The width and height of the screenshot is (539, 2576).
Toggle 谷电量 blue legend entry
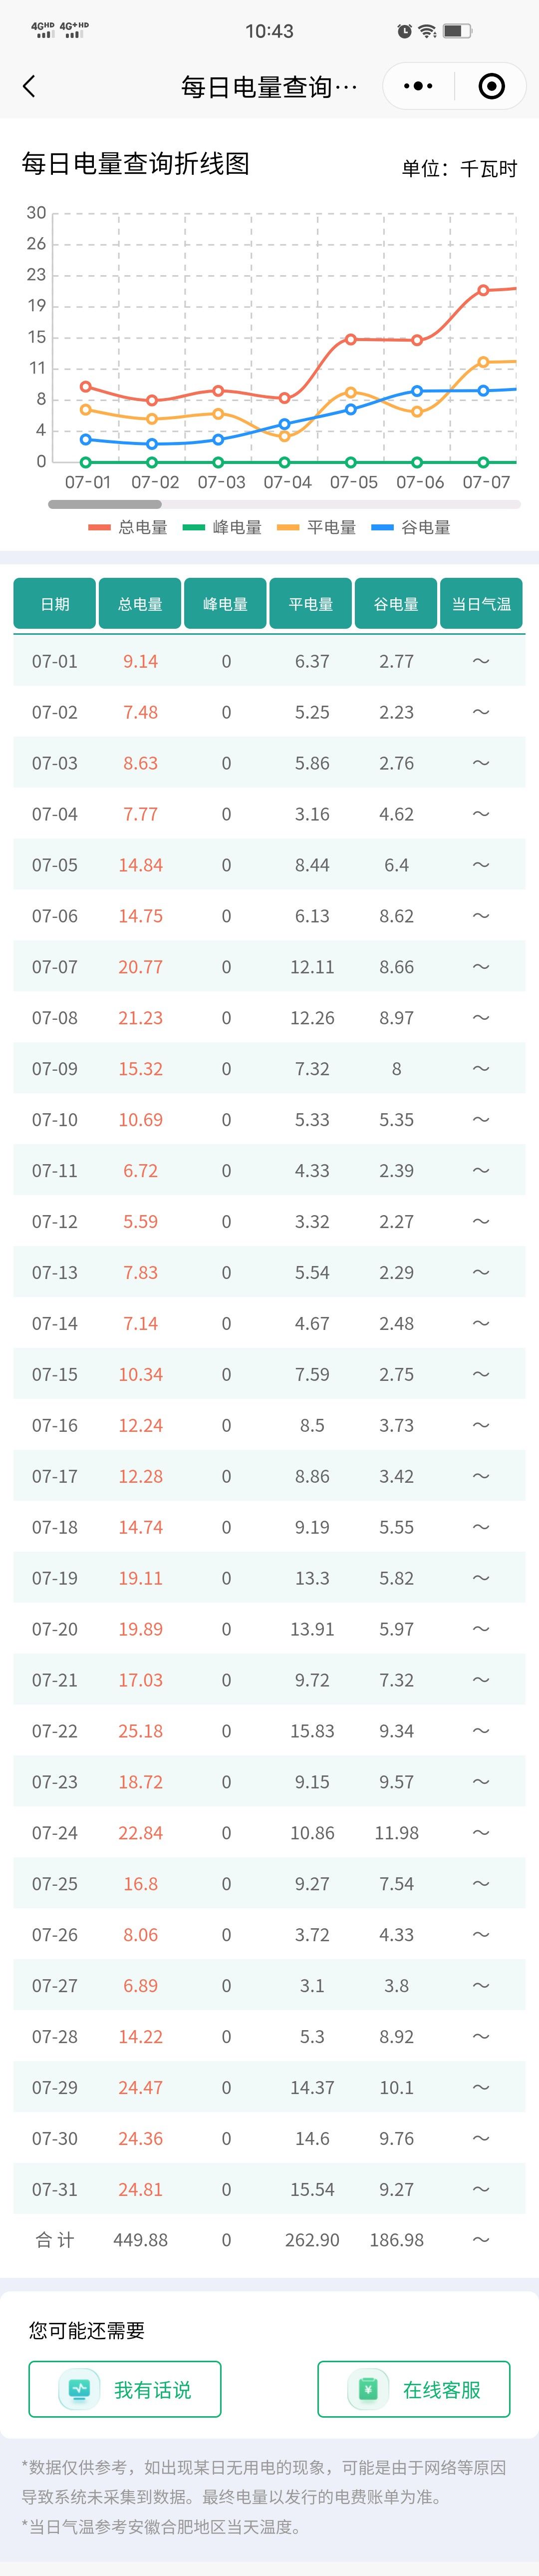coord(411,527)
